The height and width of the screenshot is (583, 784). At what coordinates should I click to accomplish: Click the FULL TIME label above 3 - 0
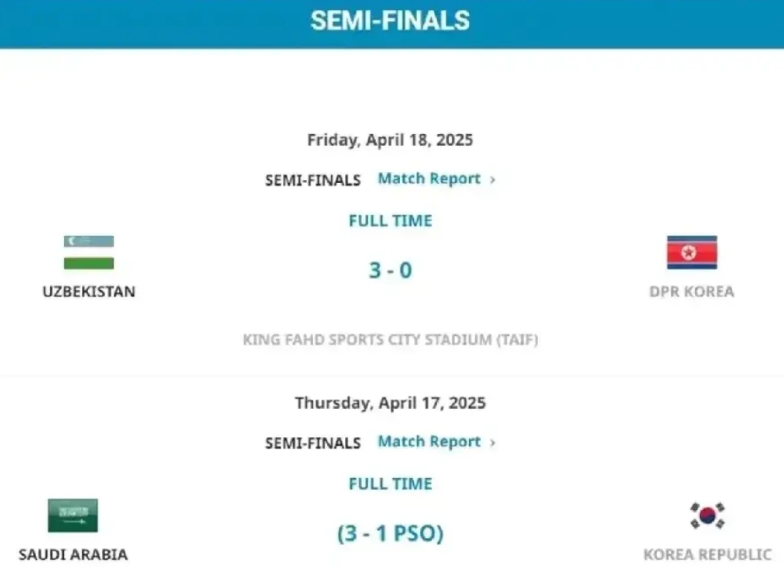[x=390, y=220]
